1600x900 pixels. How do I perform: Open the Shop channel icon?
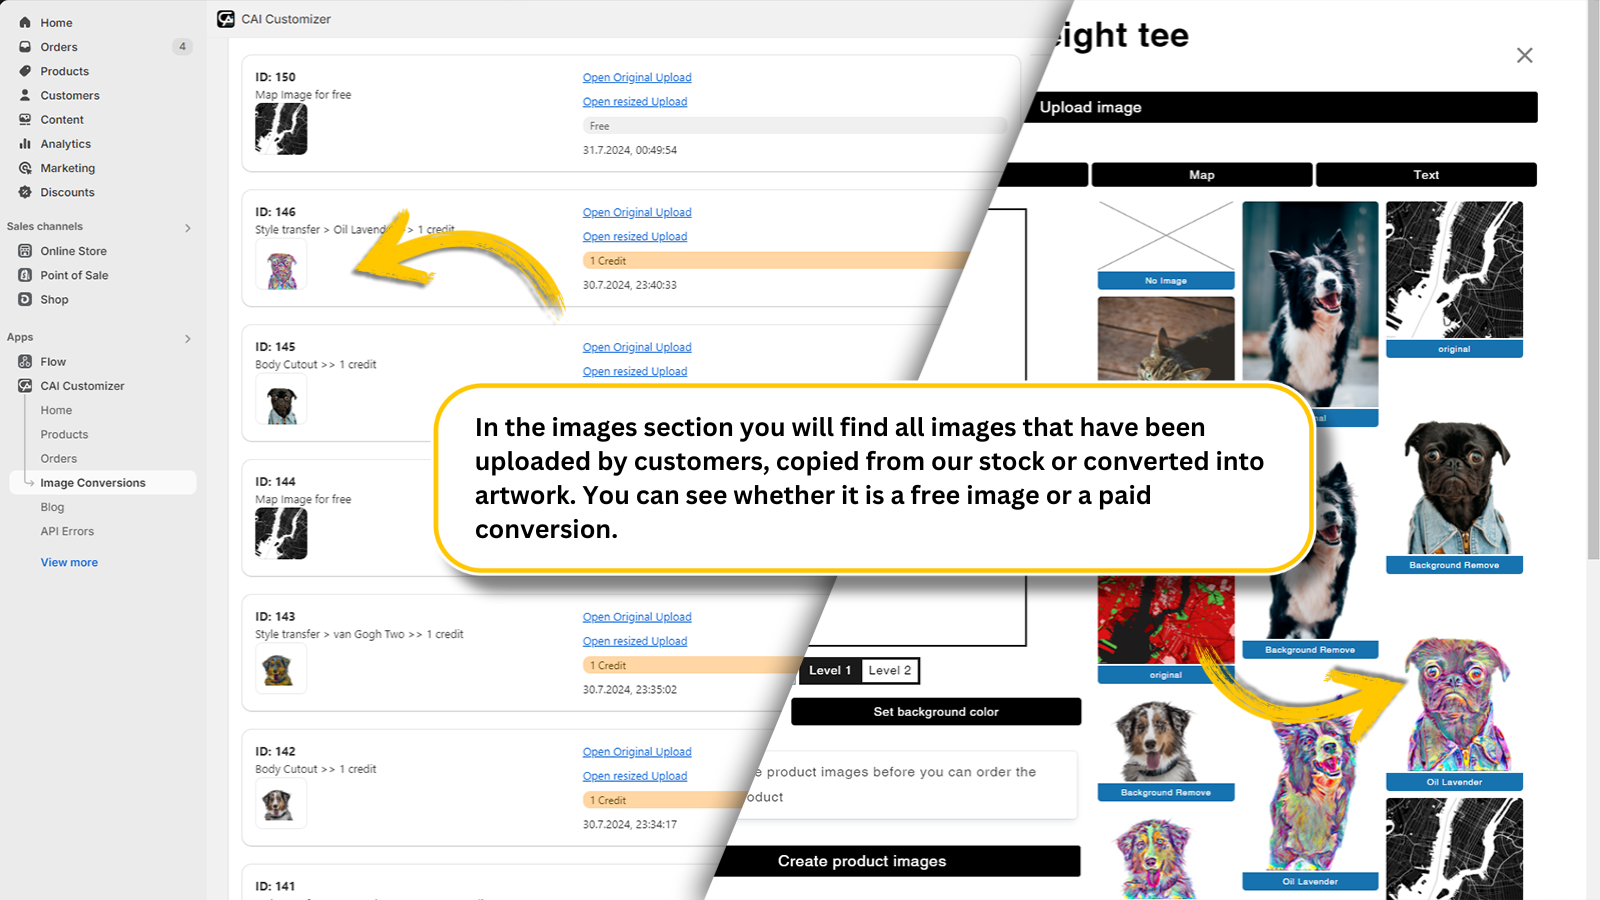[25, 299]
